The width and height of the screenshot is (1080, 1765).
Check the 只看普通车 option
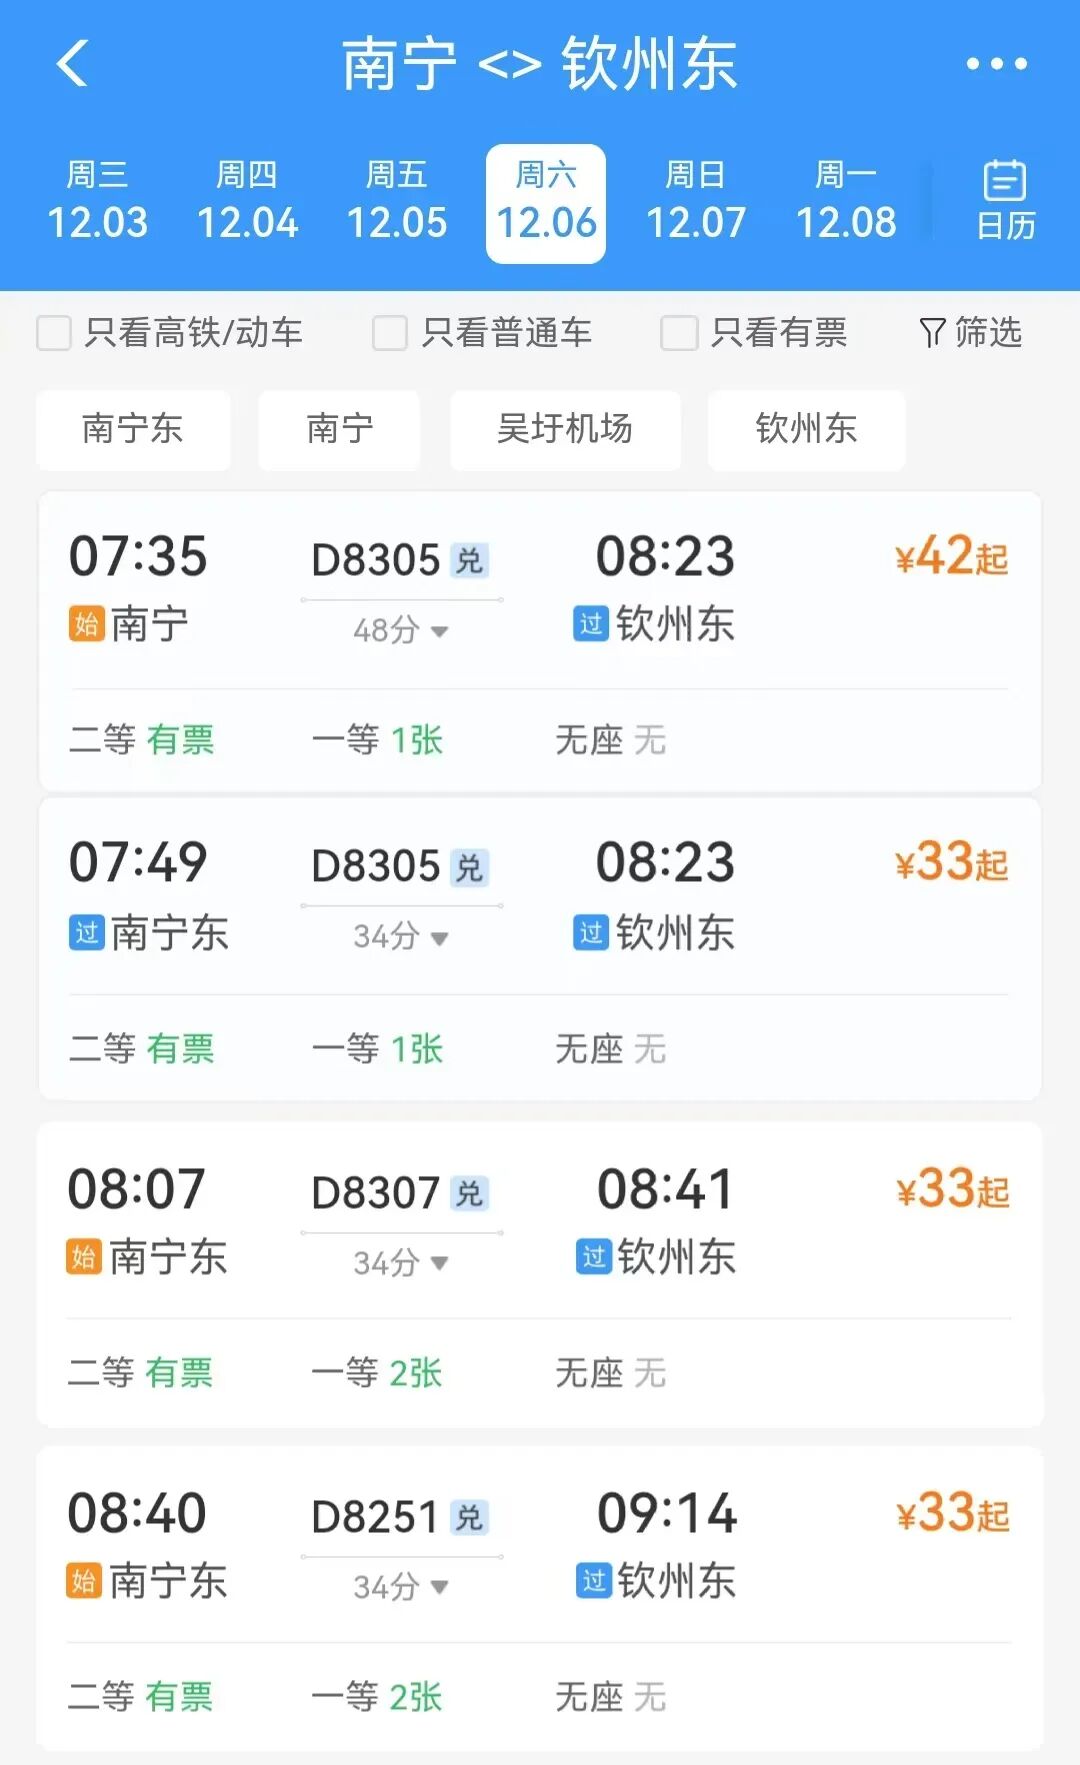tap(390, 333)
